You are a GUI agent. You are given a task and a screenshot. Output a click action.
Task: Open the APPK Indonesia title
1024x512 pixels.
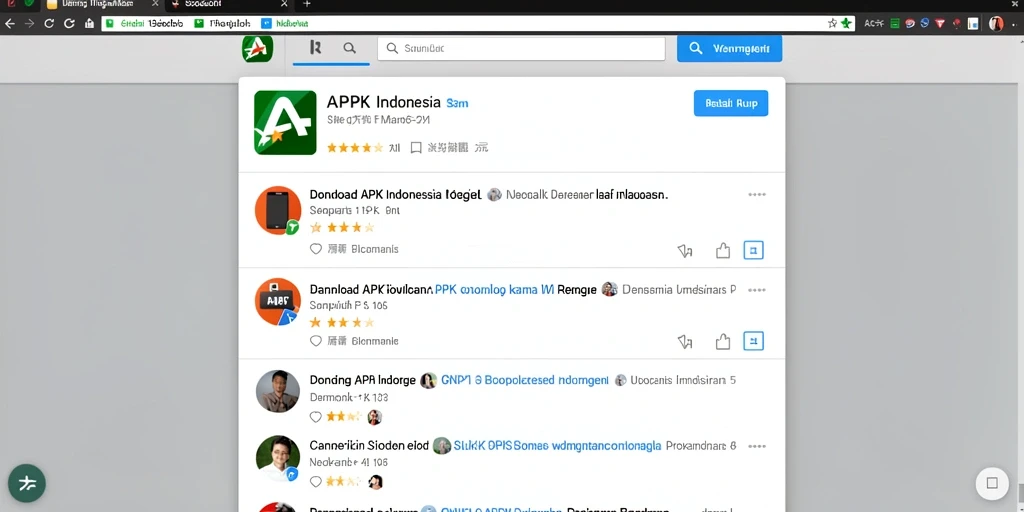(x=383, y=103)
